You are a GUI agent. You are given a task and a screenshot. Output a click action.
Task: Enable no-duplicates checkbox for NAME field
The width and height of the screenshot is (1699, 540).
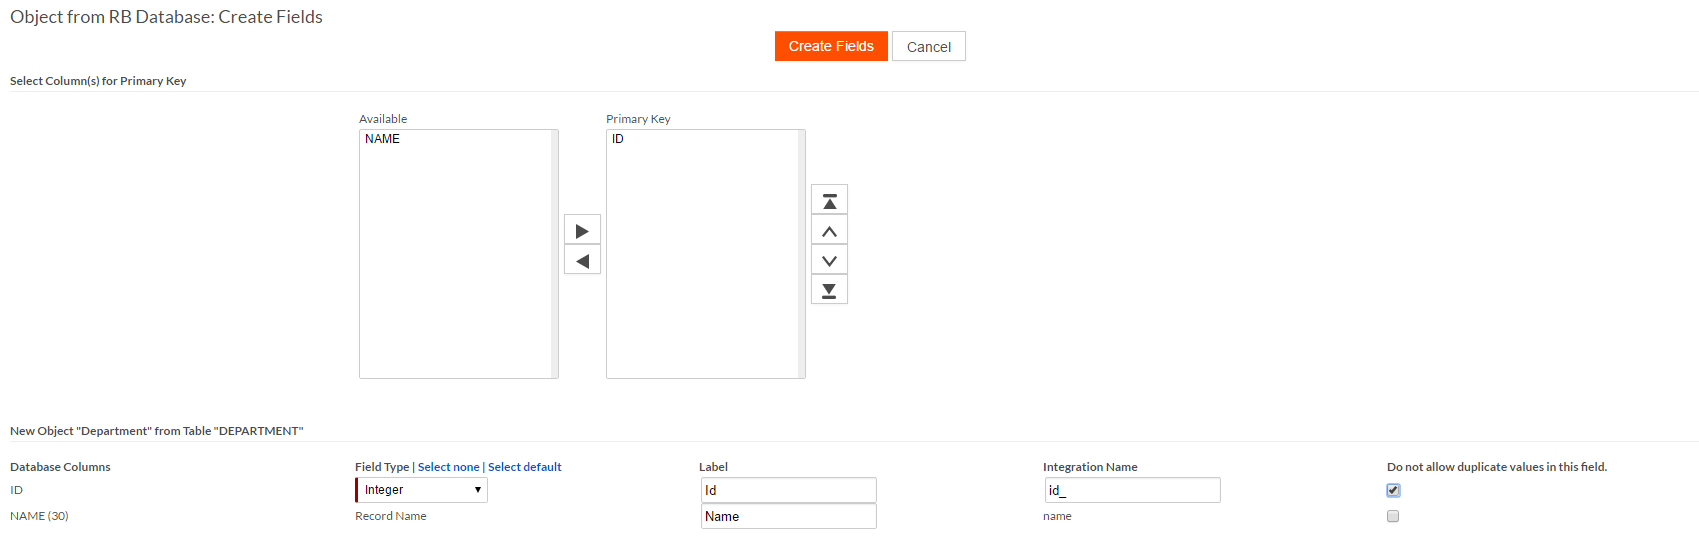tap(1393, 516)
